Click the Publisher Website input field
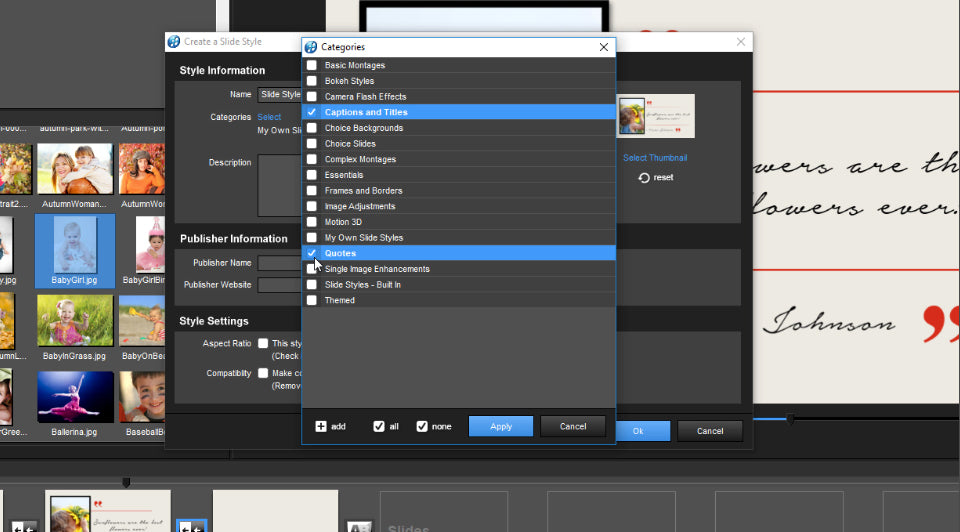960x532 pixels. point(279,285)
